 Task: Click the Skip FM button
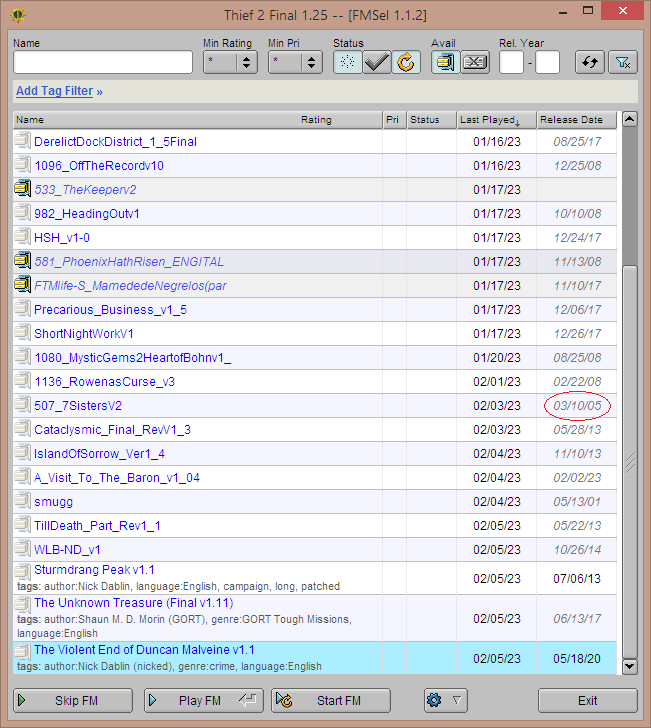[x=73, y=700]
